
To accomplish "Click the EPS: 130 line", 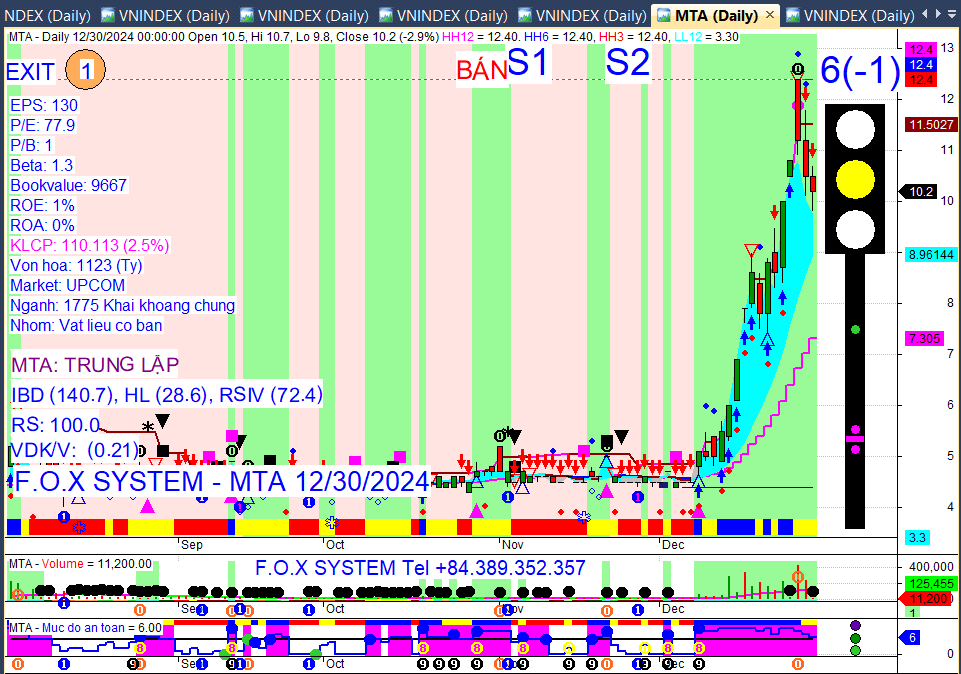I will [44, 105].
